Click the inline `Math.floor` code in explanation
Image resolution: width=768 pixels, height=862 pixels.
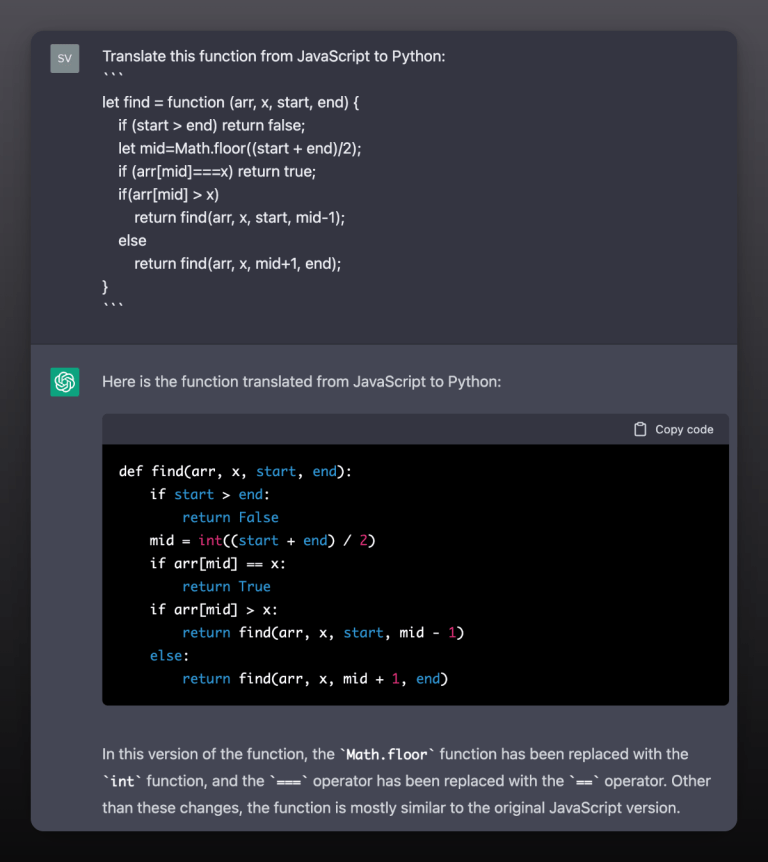pos(387,755)
